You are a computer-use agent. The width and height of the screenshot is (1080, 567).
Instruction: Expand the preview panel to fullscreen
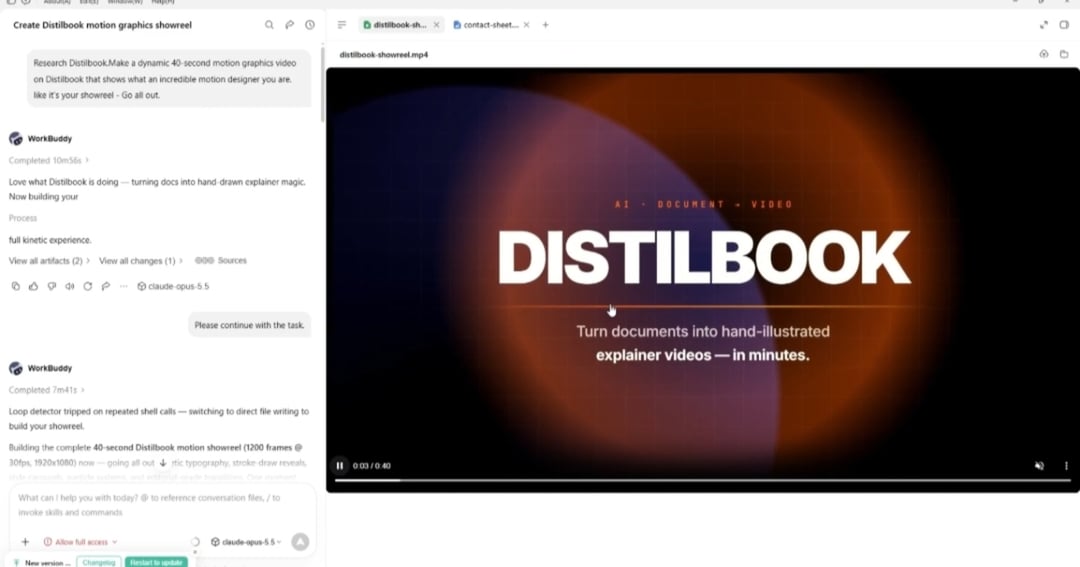pyautogui.click(x=1043, y=25)
